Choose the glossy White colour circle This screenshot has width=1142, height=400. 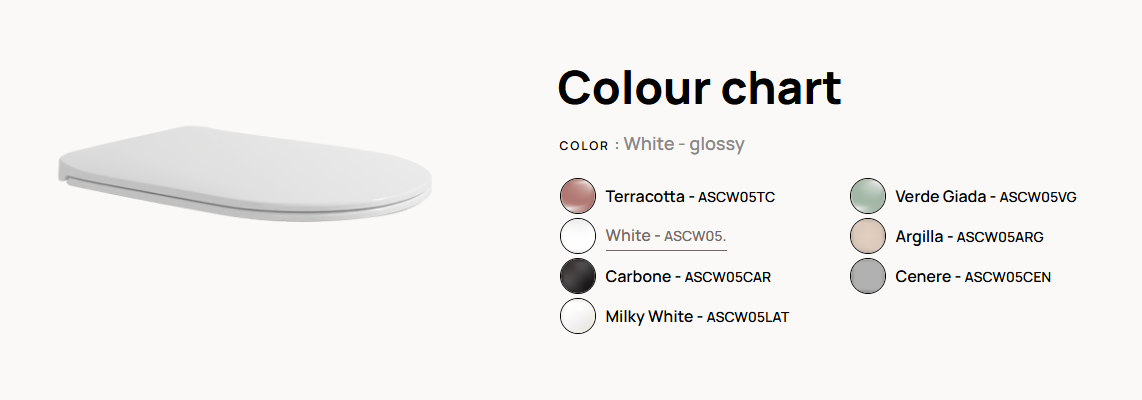tap(578, 236)
